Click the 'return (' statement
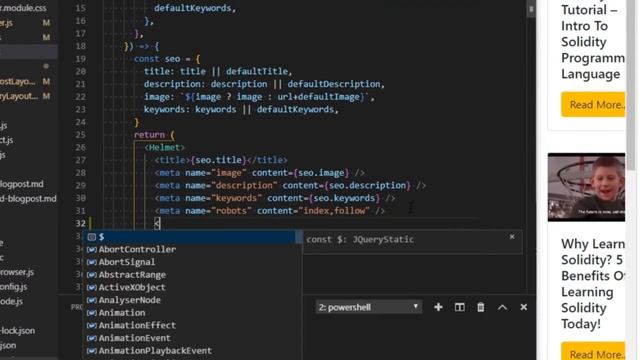640x360 pixels. [x=154, y=135]
